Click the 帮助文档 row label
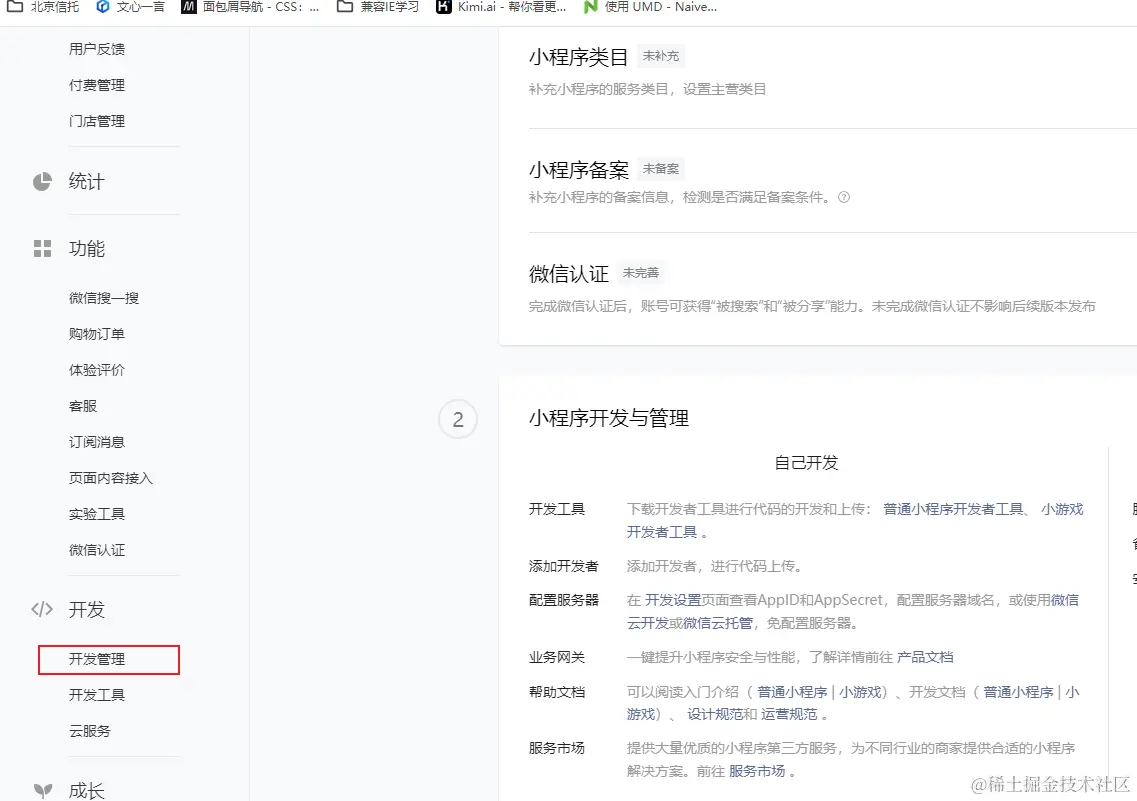This screenshot has height=801, width=1137. [x=556, y=692]
